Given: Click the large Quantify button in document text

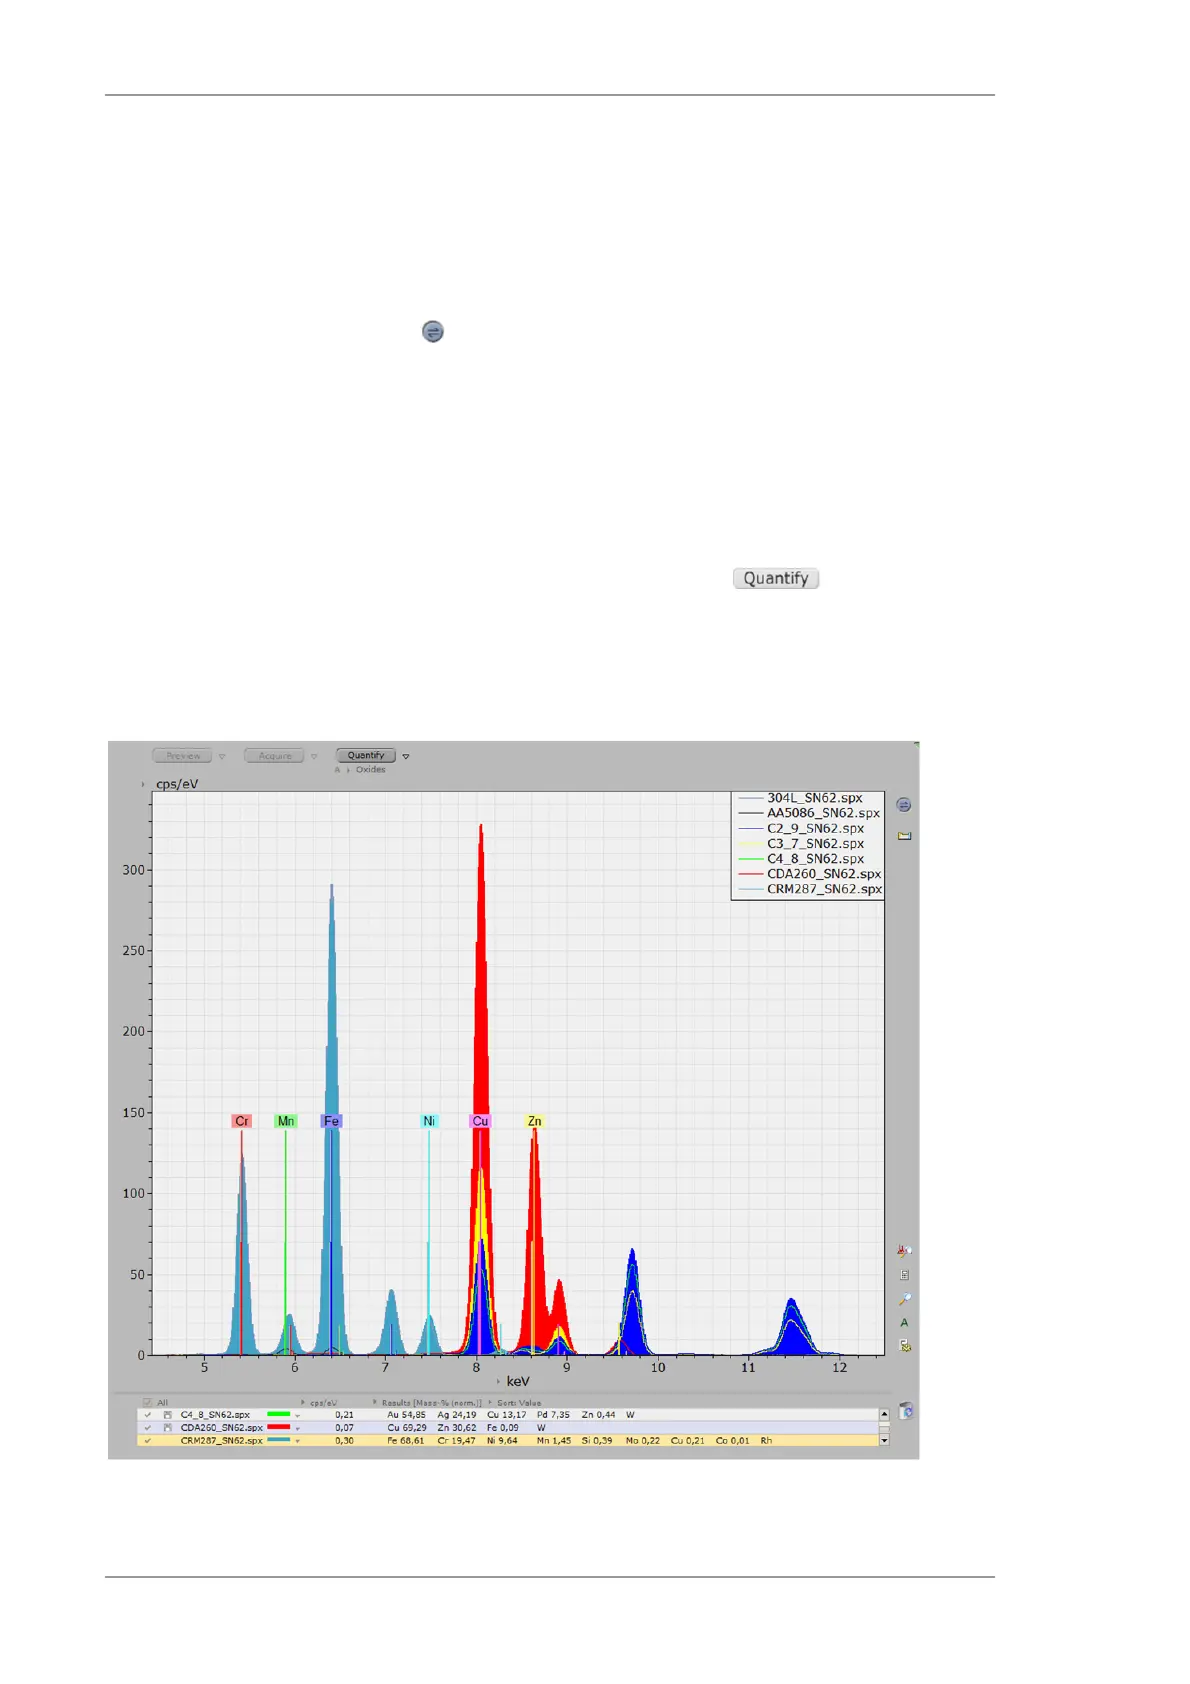Looking at the screenshot, I should (x=776, y=578).
